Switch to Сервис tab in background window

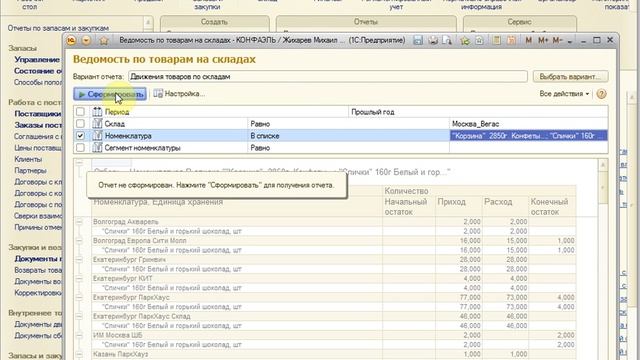pyautogui.click(x=520, y=22)
